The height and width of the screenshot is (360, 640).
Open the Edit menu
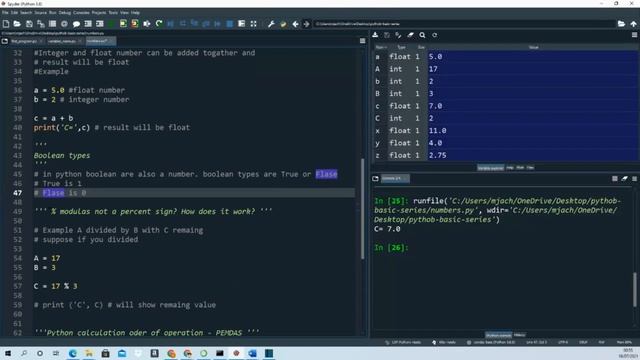[15, 13]
